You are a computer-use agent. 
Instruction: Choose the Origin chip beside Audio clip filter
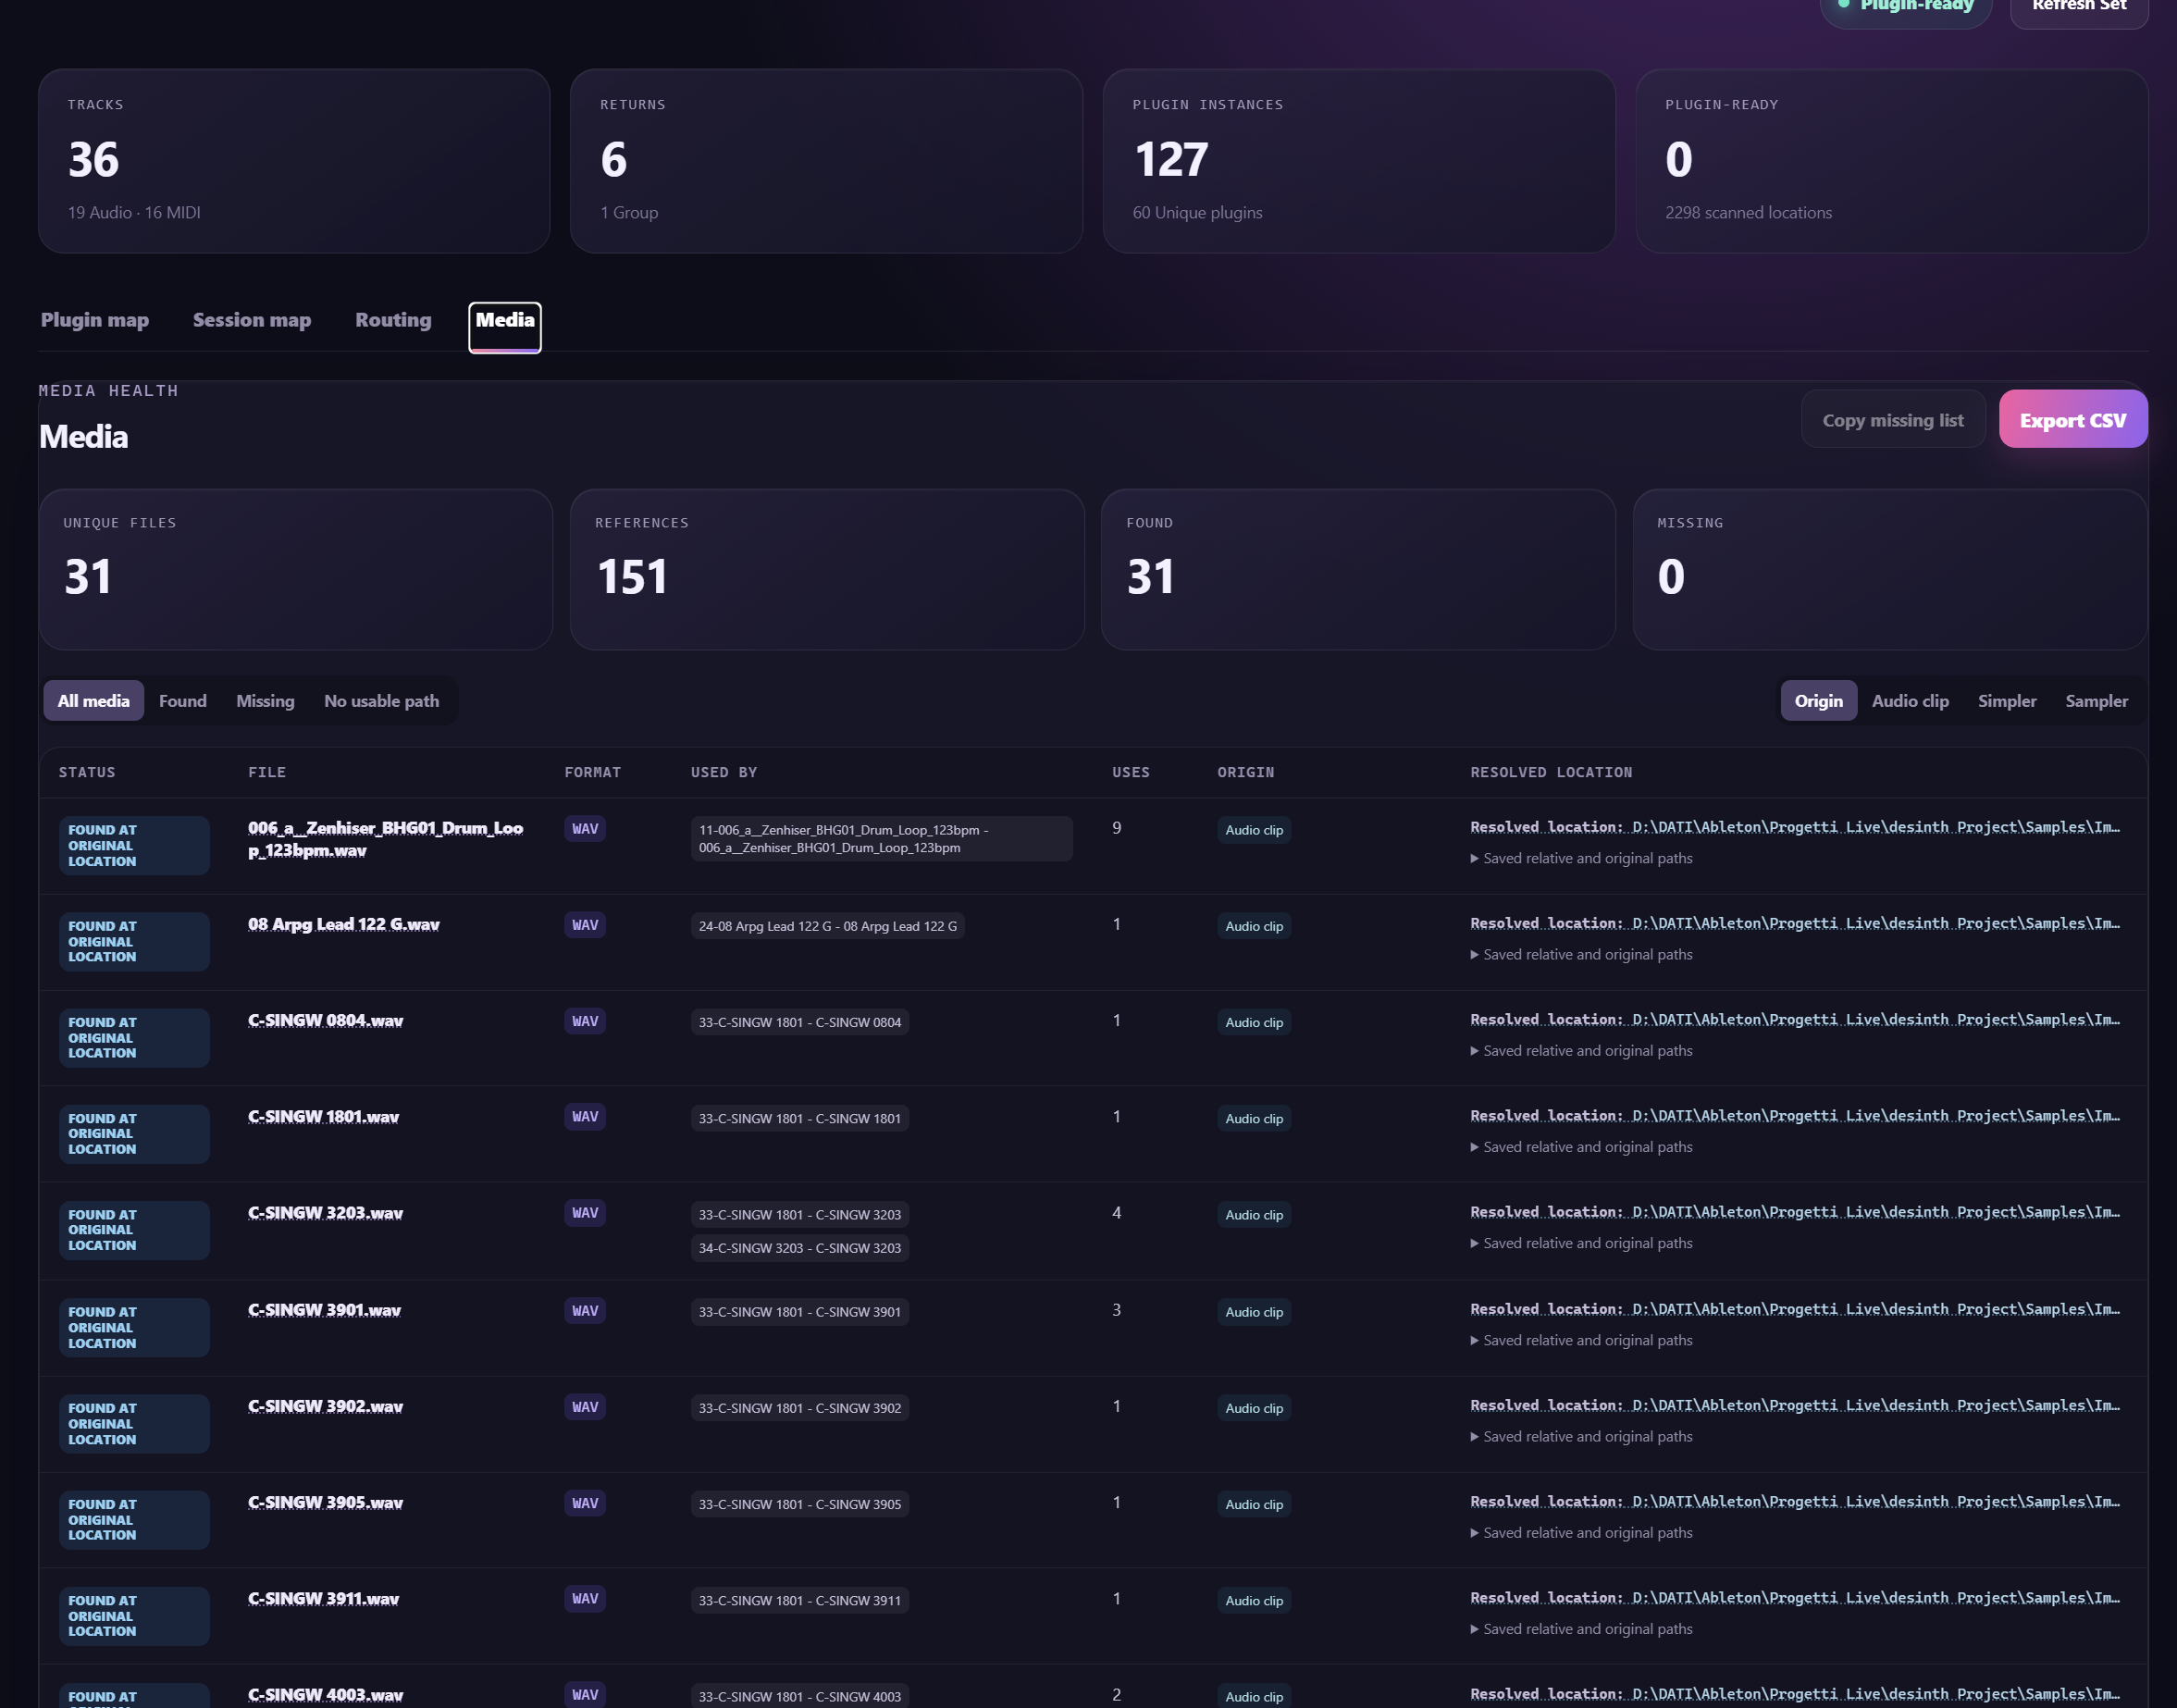pyautogui.click(x=1819, y=701)
